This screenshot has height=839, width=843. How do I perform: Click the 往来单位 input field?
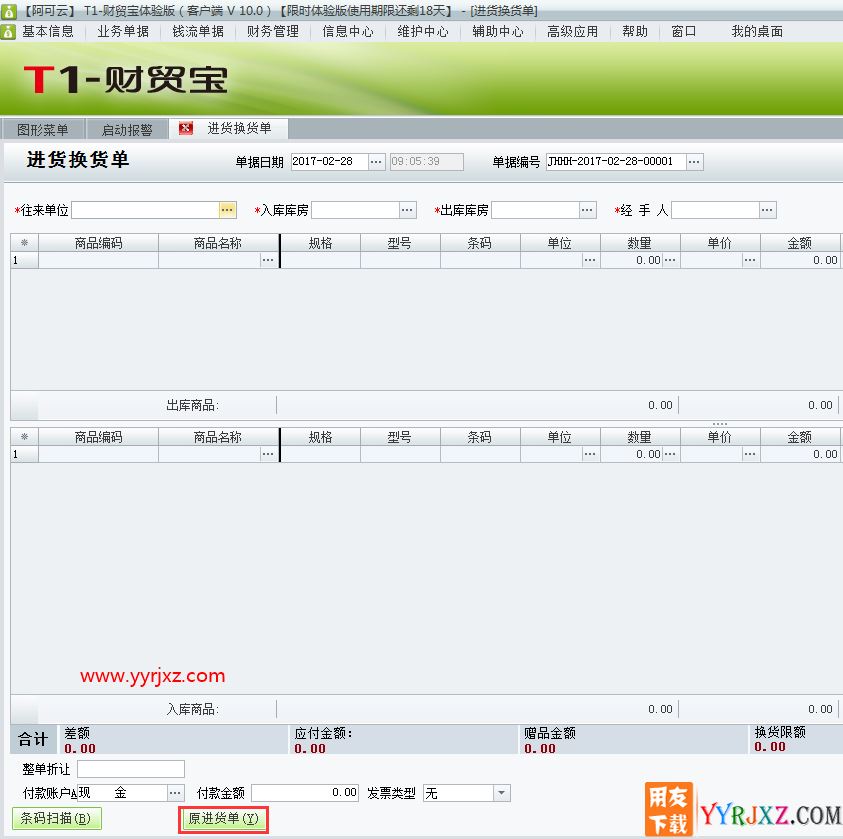coord(145,210)
